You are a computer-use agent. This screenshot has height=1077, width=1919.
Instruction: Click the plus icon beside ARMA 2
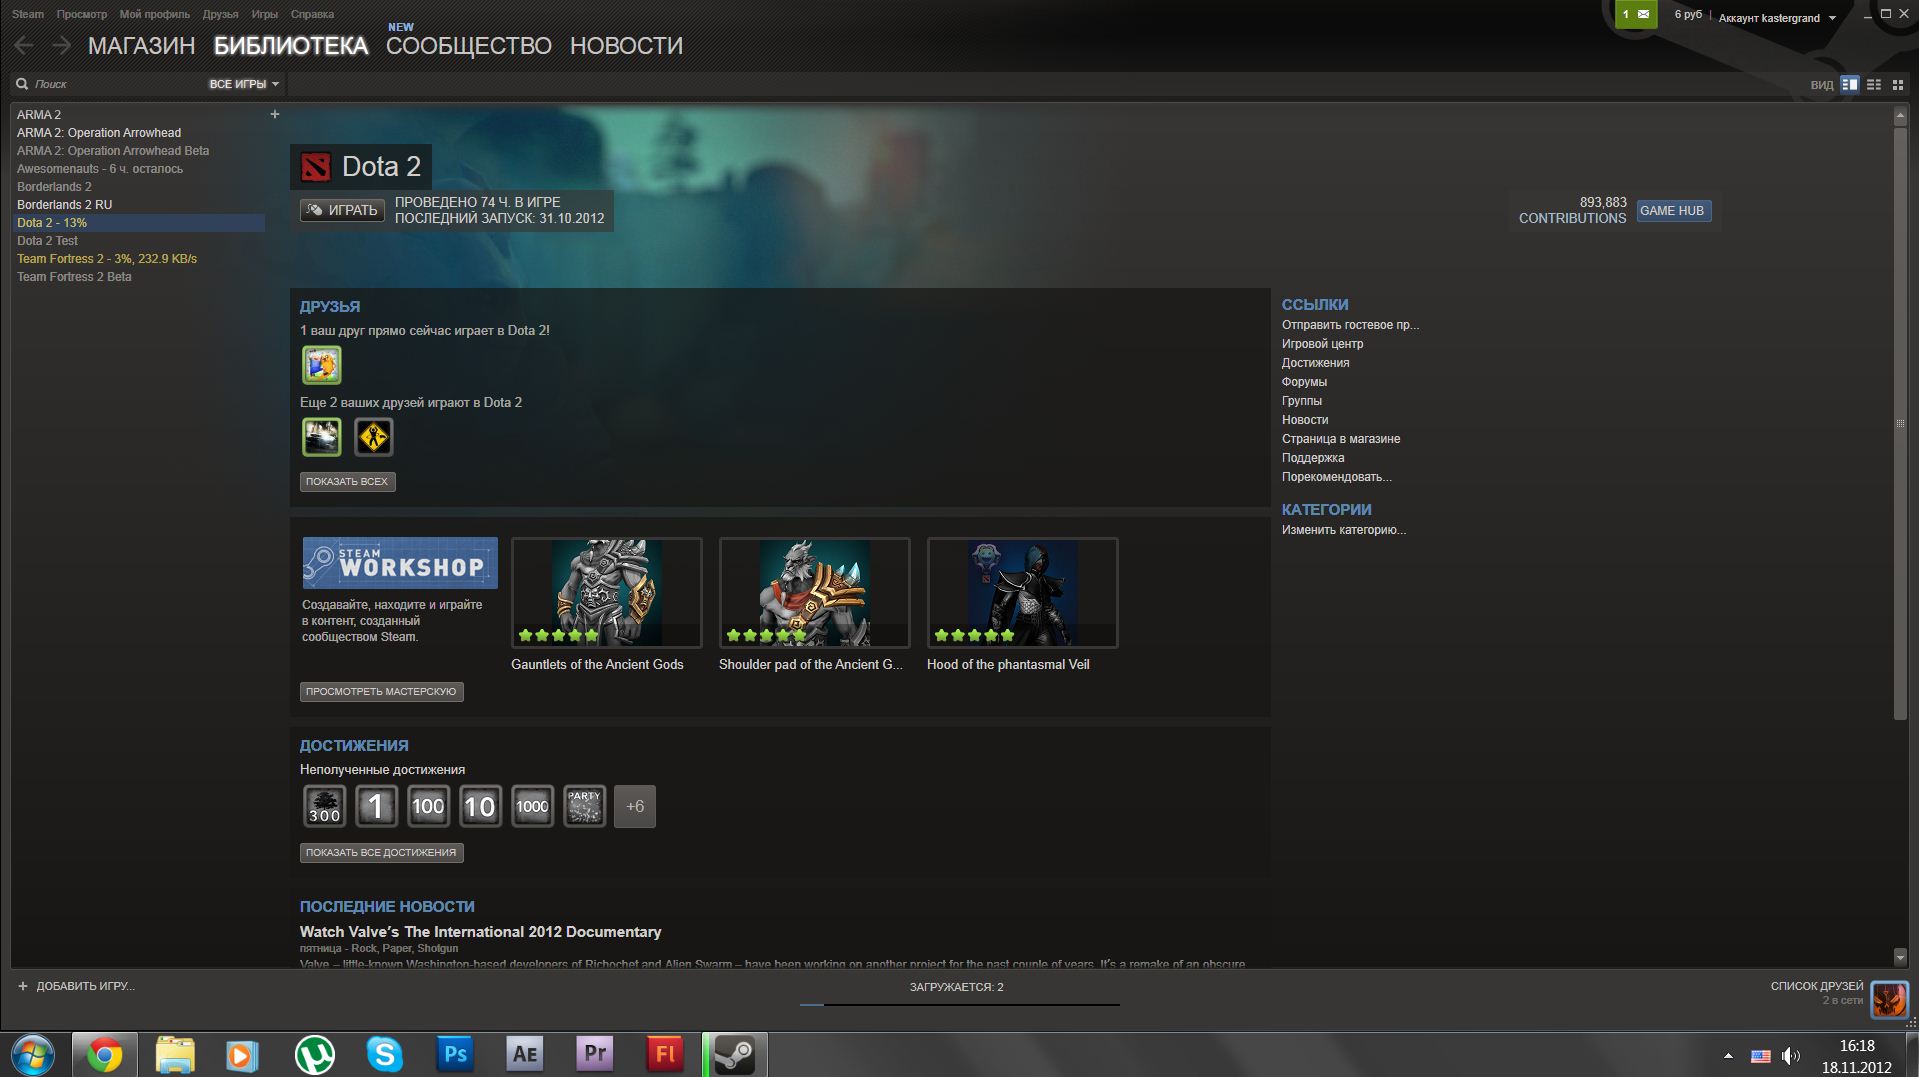click(x=275, y=114)
